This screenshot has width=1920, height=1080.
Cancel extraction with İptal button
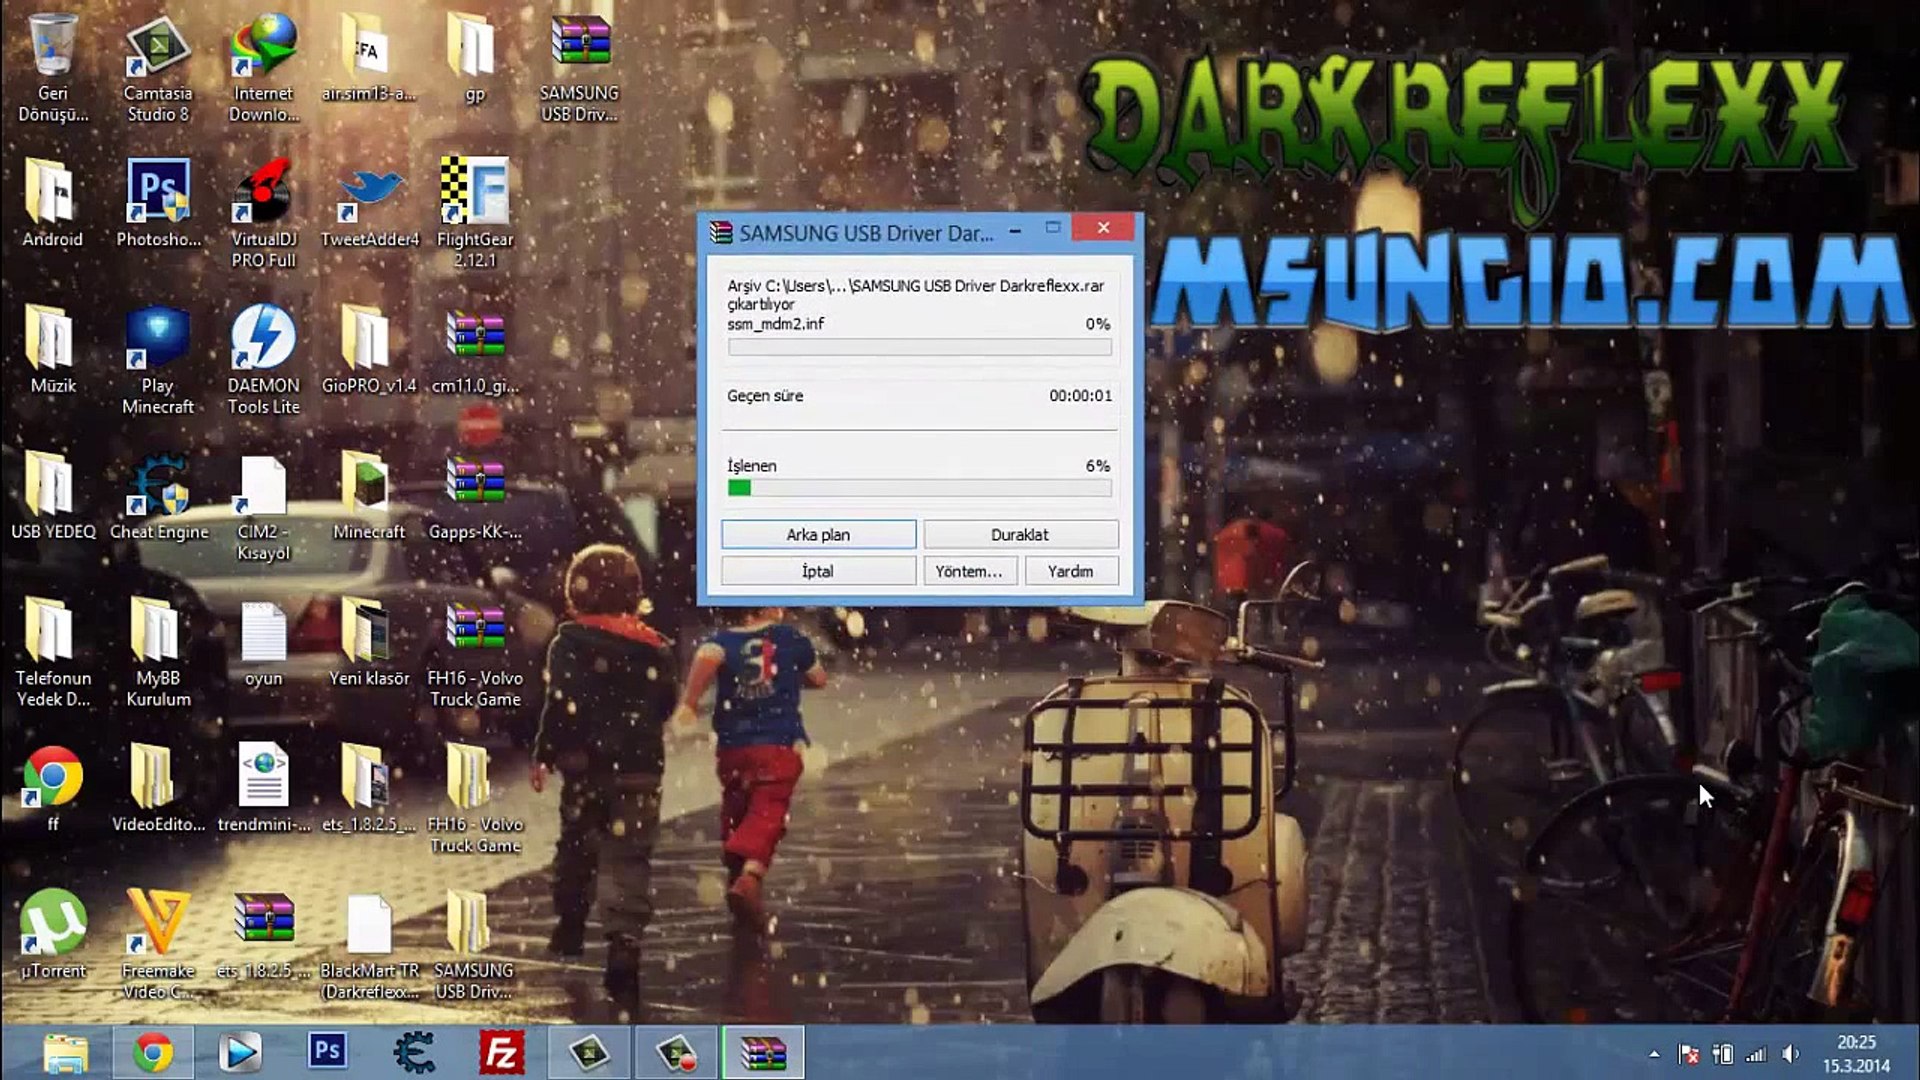(x=818, y=571)
